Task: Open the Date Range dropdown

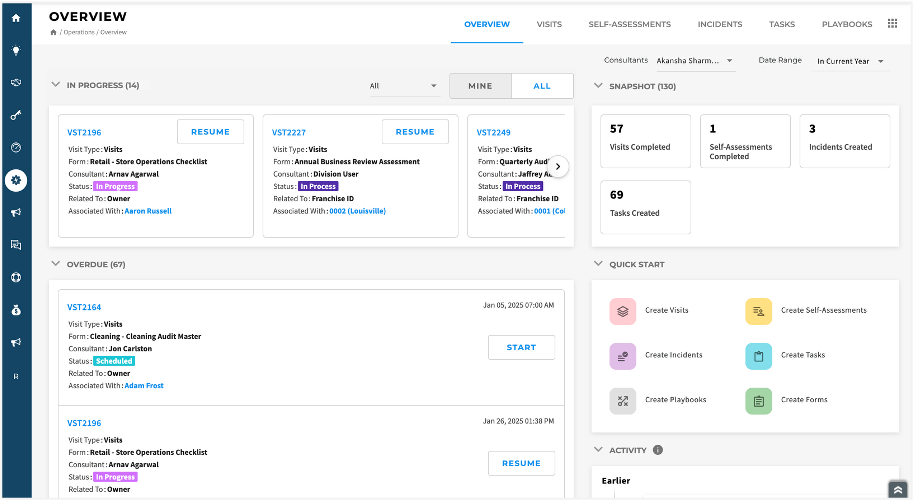Action: coord(850,61)
